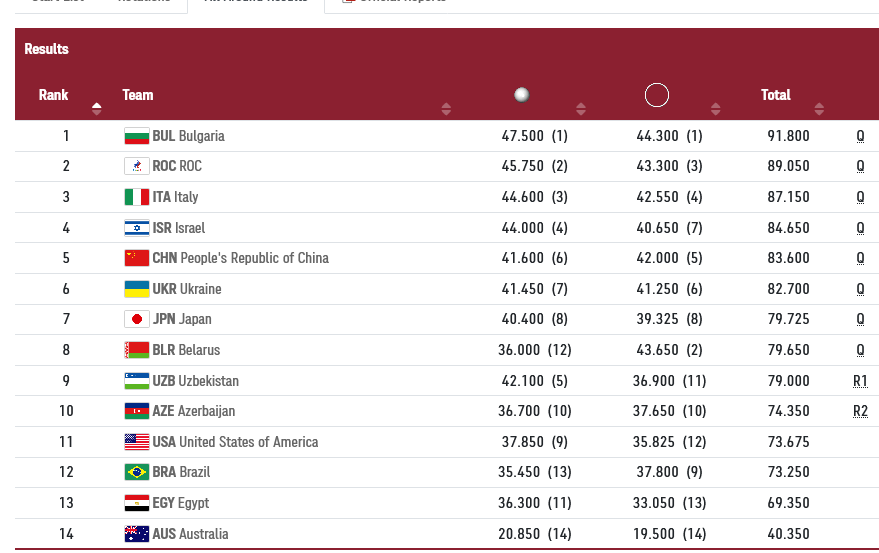Click the USA flag icon

[x=137, y=442]
